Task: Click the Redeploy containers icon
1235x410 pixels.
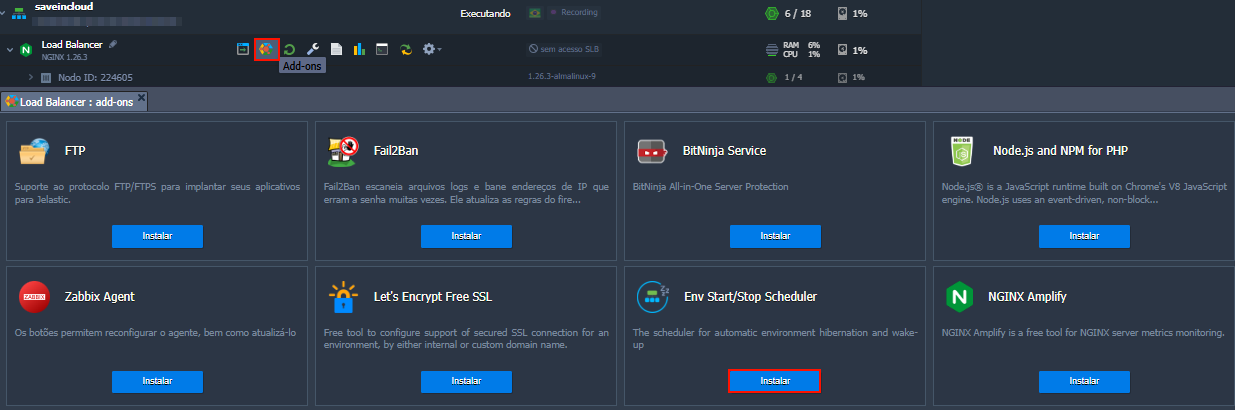Action: [x=406, y=49]
